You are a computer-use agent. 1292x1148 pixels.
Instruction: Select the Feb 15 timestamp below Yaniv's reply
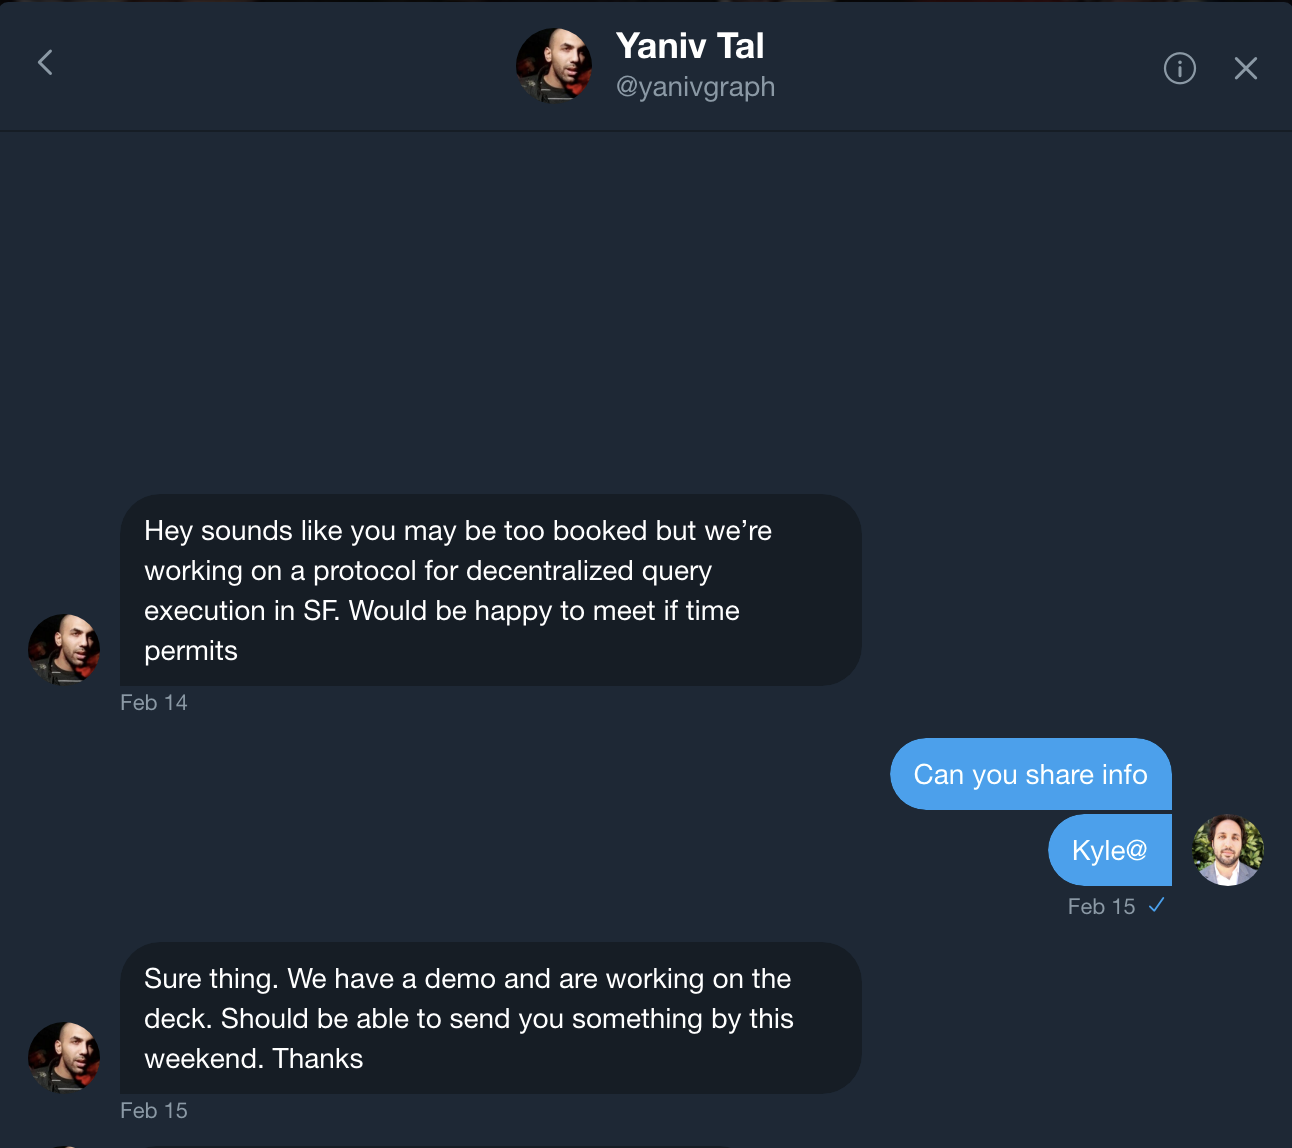pos(153,1110)
